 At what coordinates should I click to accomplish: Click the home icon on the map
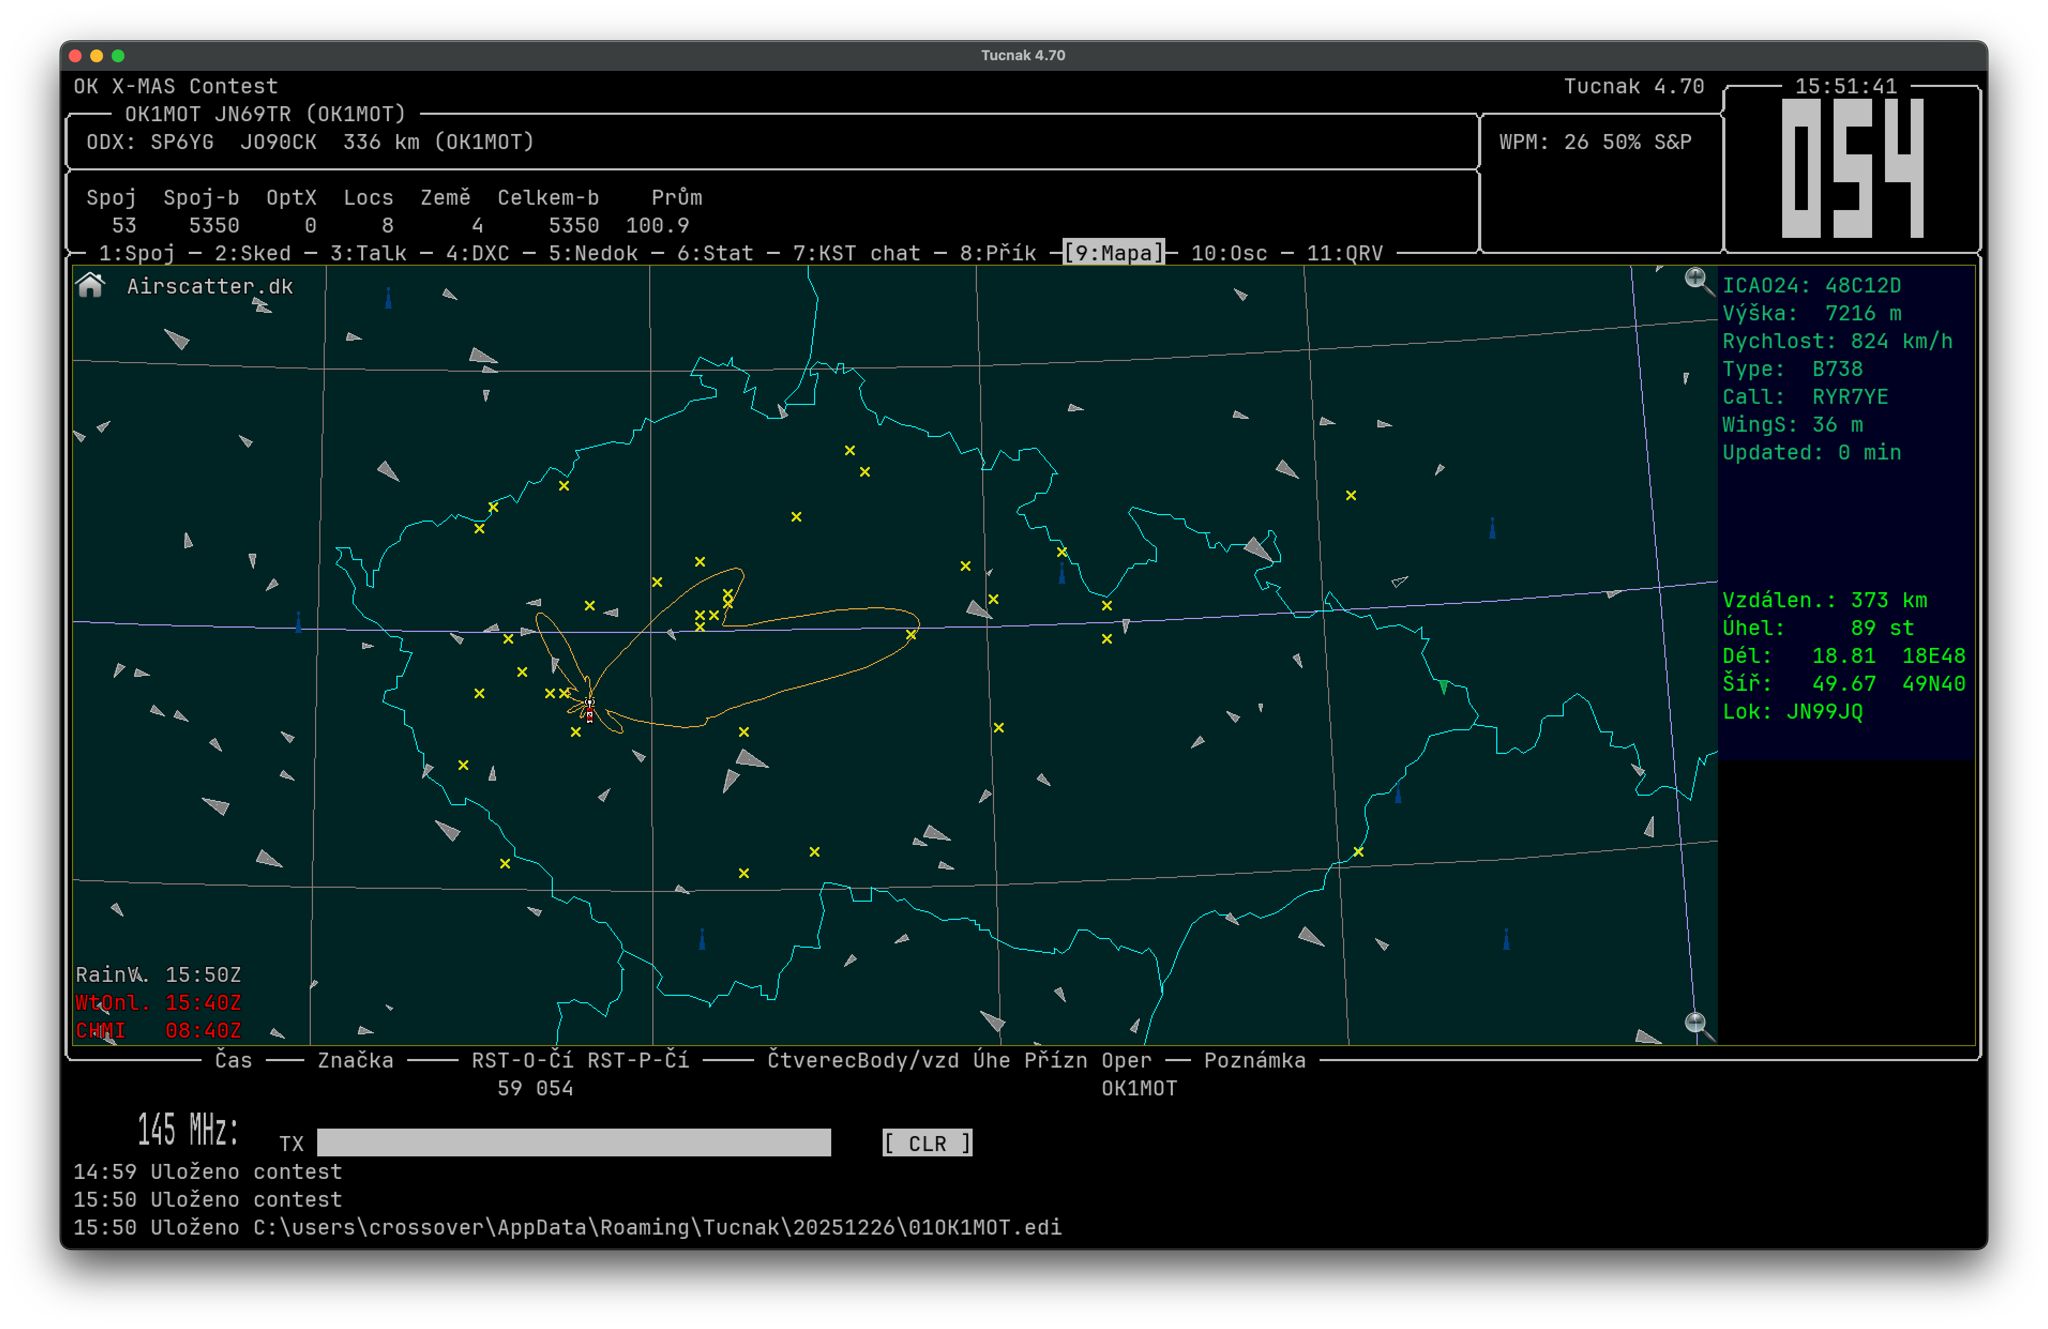[x=91, y=286]
